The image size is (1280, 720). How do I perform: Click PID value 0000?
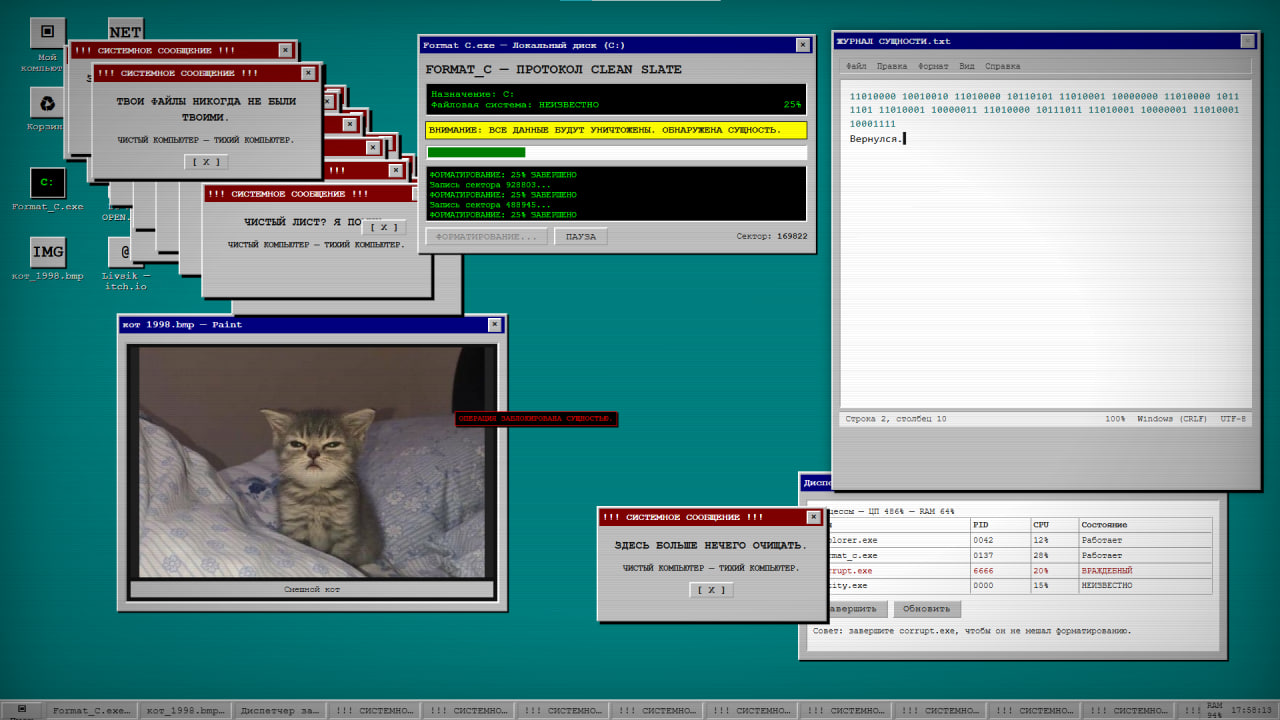(983, 585)
